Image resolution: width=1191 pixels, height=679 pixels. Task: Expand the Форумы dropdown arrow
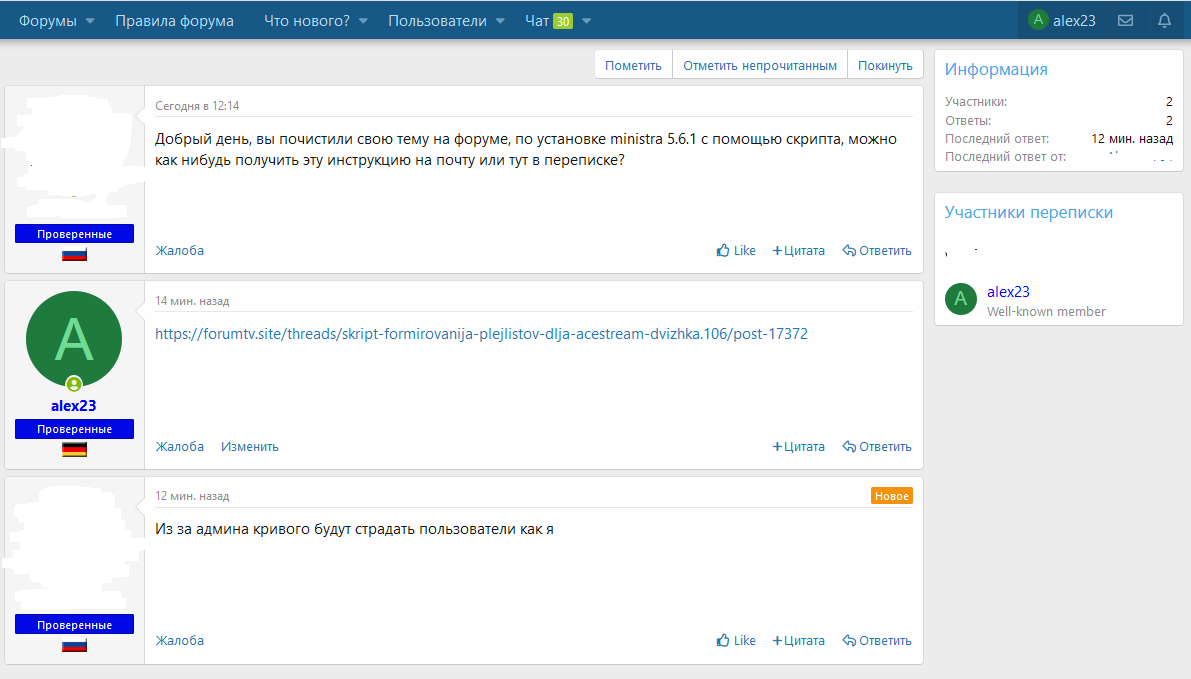[90, 21]
